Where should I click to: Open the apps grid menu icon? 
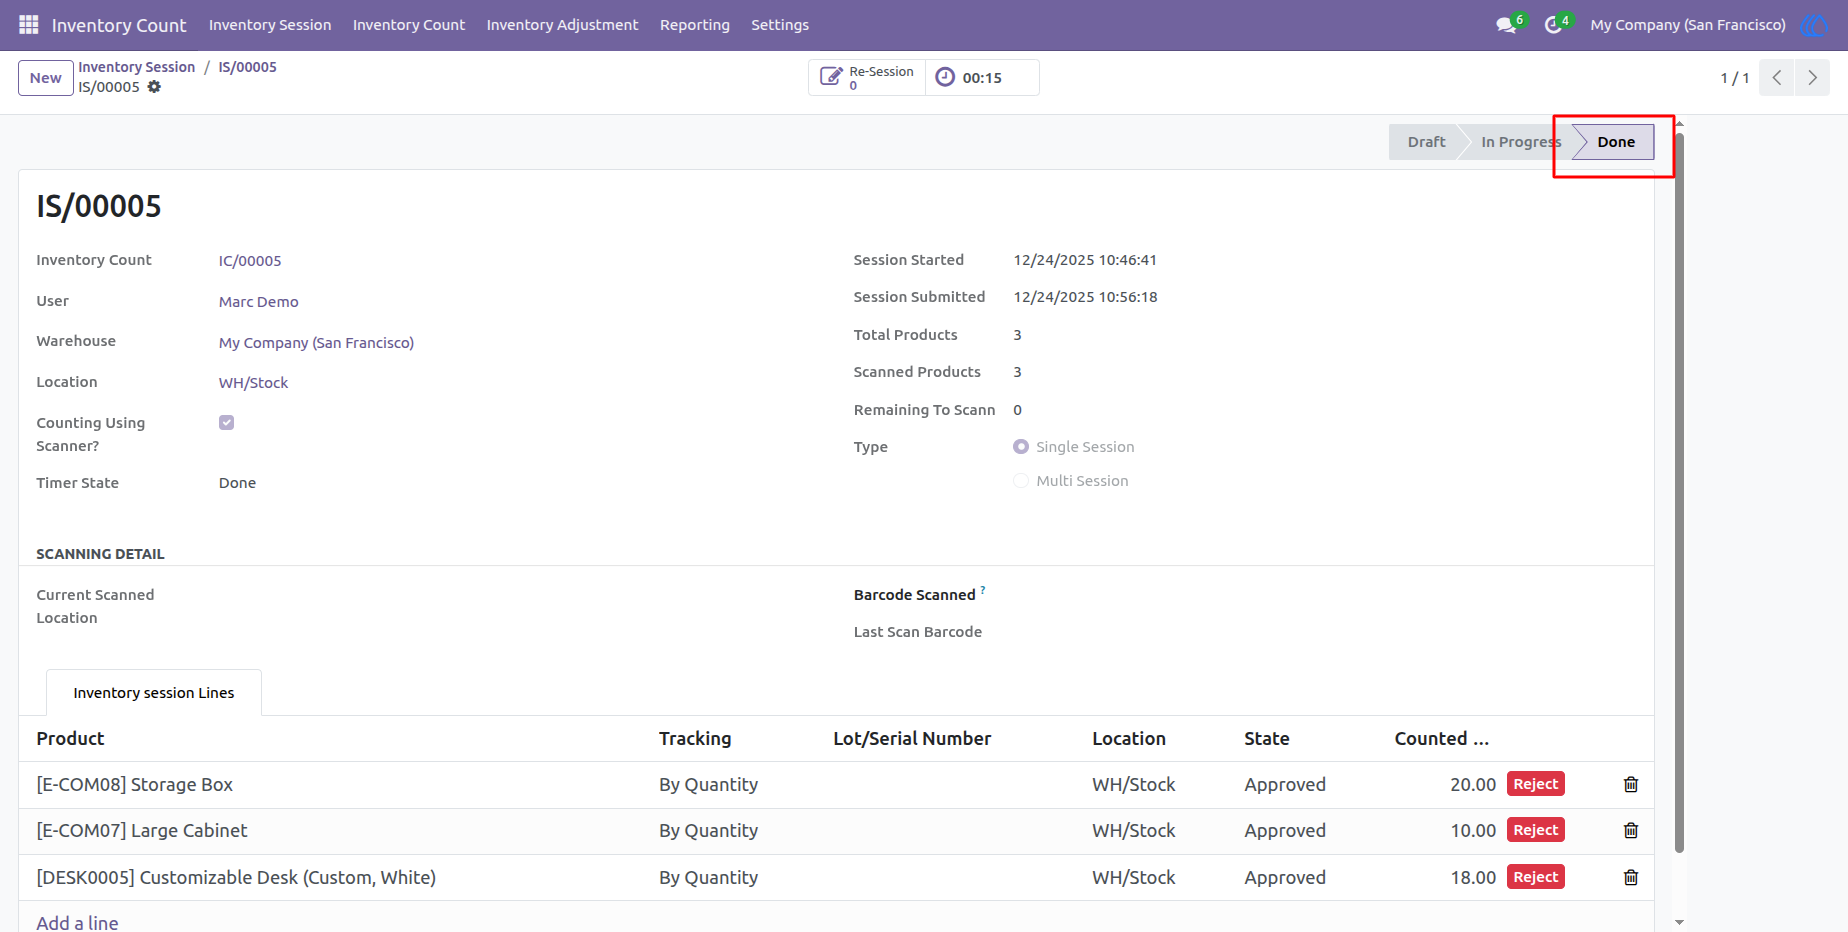pos(29,25)
